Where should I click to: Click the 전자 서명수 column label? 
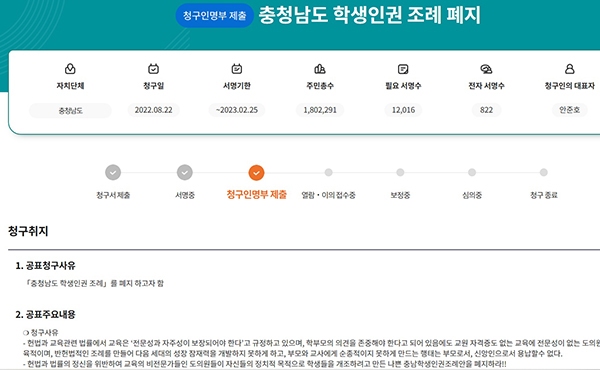tap(486, 86)
